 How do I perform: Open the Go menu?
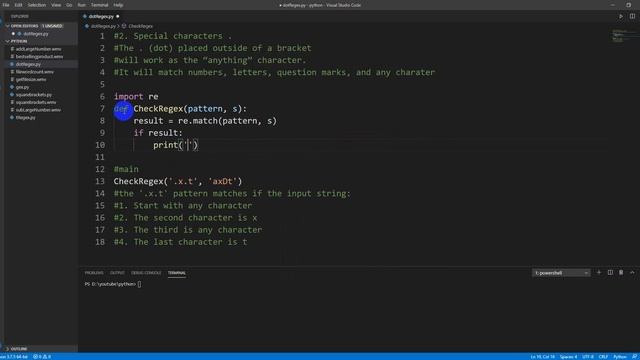point(69,5)
